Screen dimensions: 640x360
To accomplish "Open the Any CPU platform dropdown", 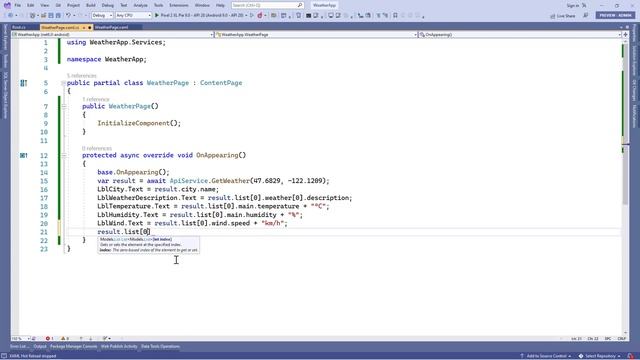I will coord(133,16).
